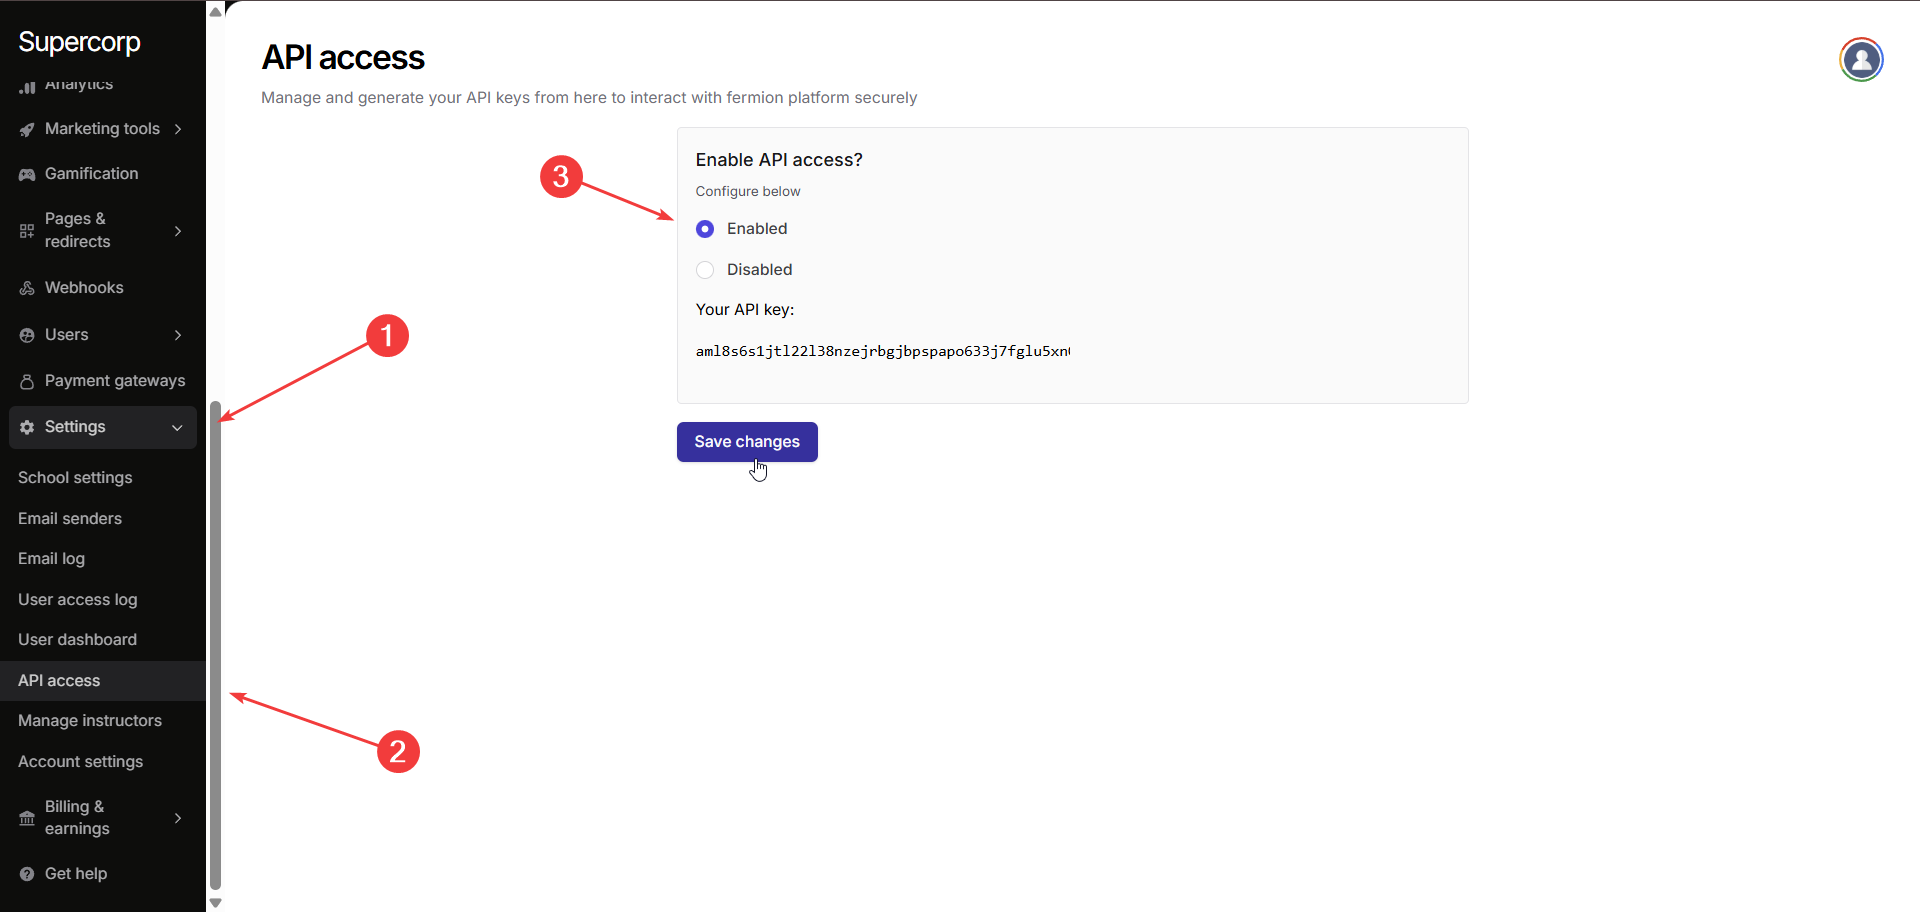Viewport: 1920px width, 912px height.
Task: Click the Supercorp logo link
Action: [79, 42]
